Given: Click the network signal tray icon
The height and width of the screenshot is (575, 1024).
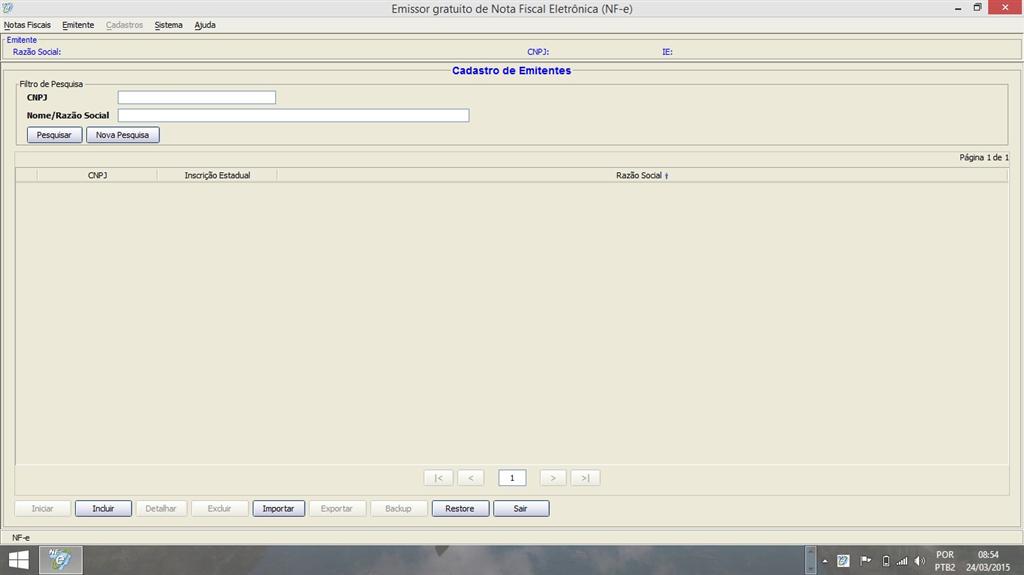Looking at the screenshot, I should 902,561.
